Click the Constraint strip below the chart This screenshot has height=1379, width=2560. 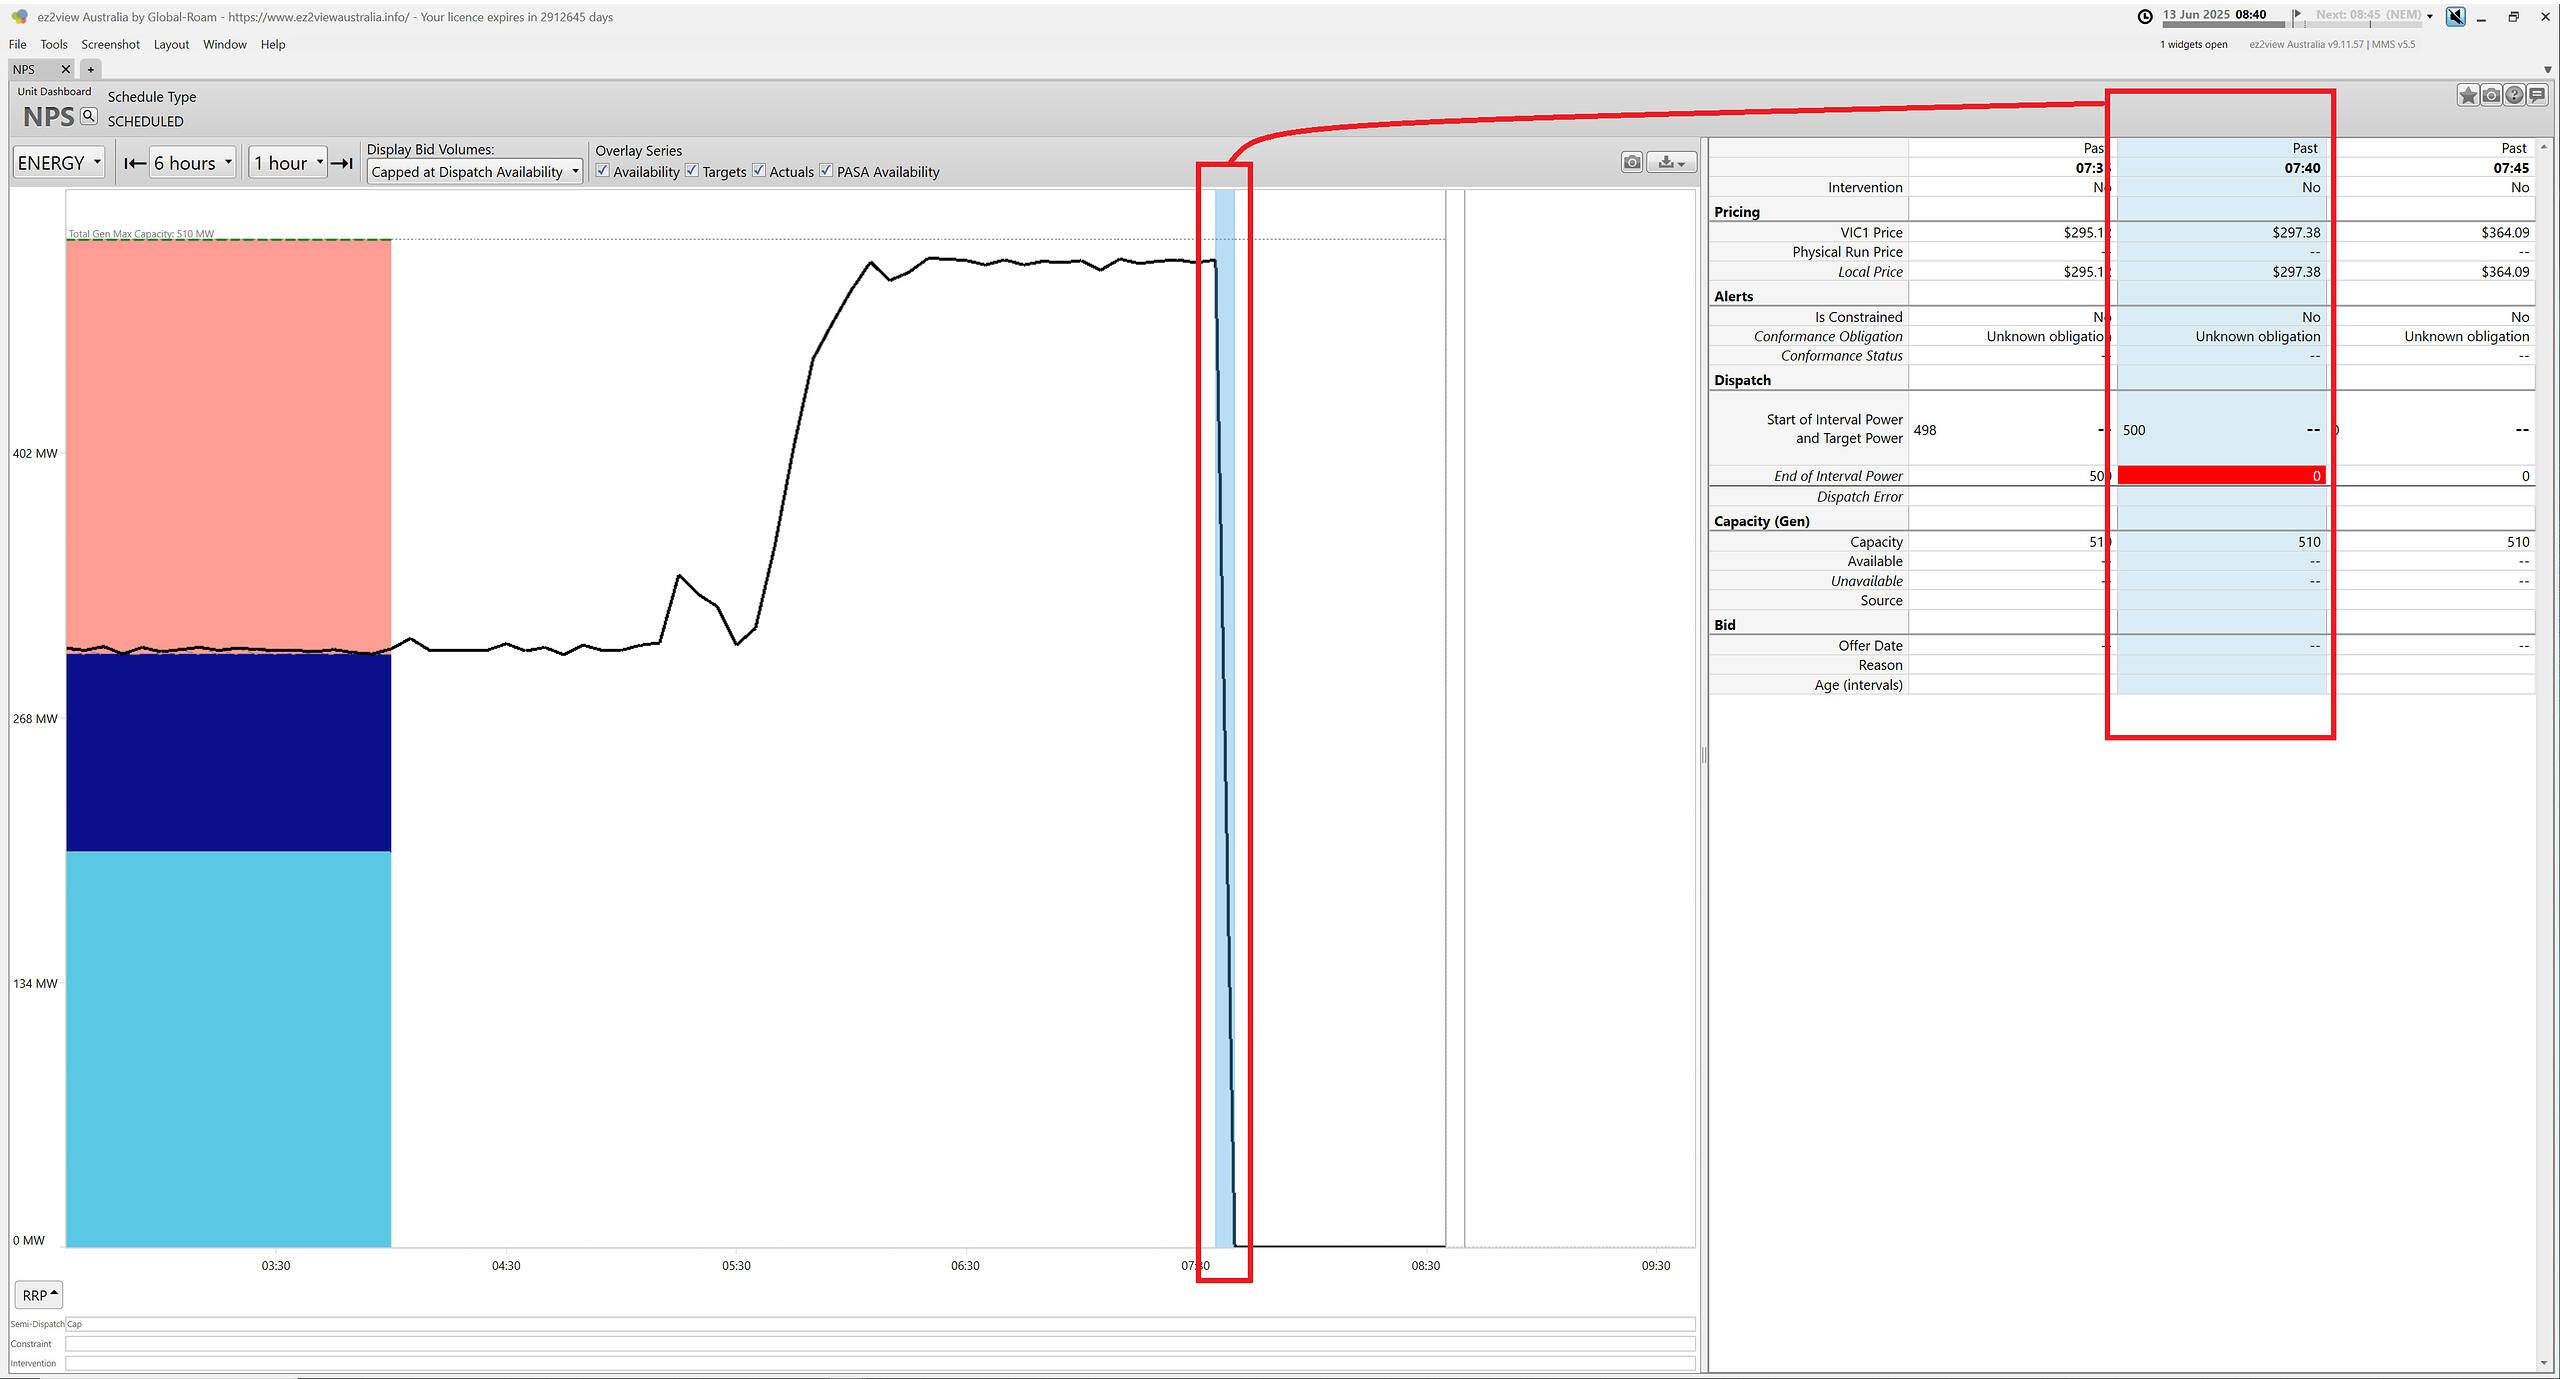coord(880,1343)
